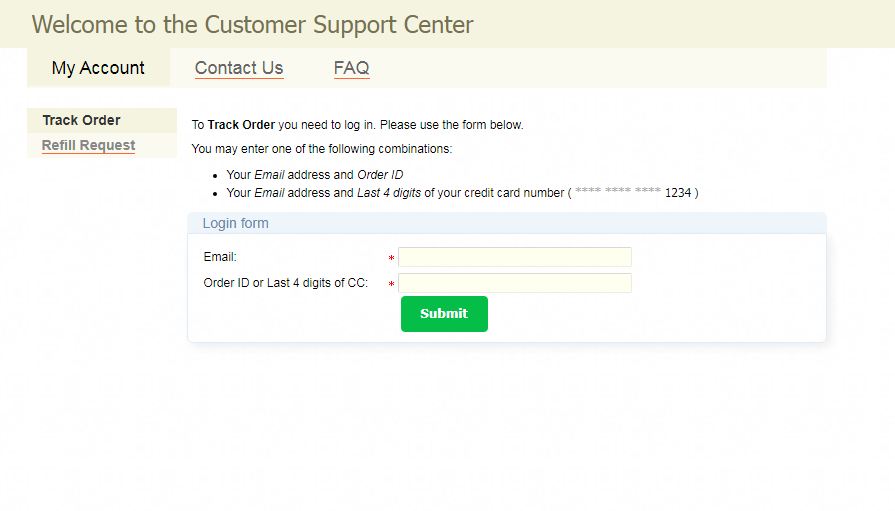Click the Login form header bar
895x511 pixels.
(507, 223)
